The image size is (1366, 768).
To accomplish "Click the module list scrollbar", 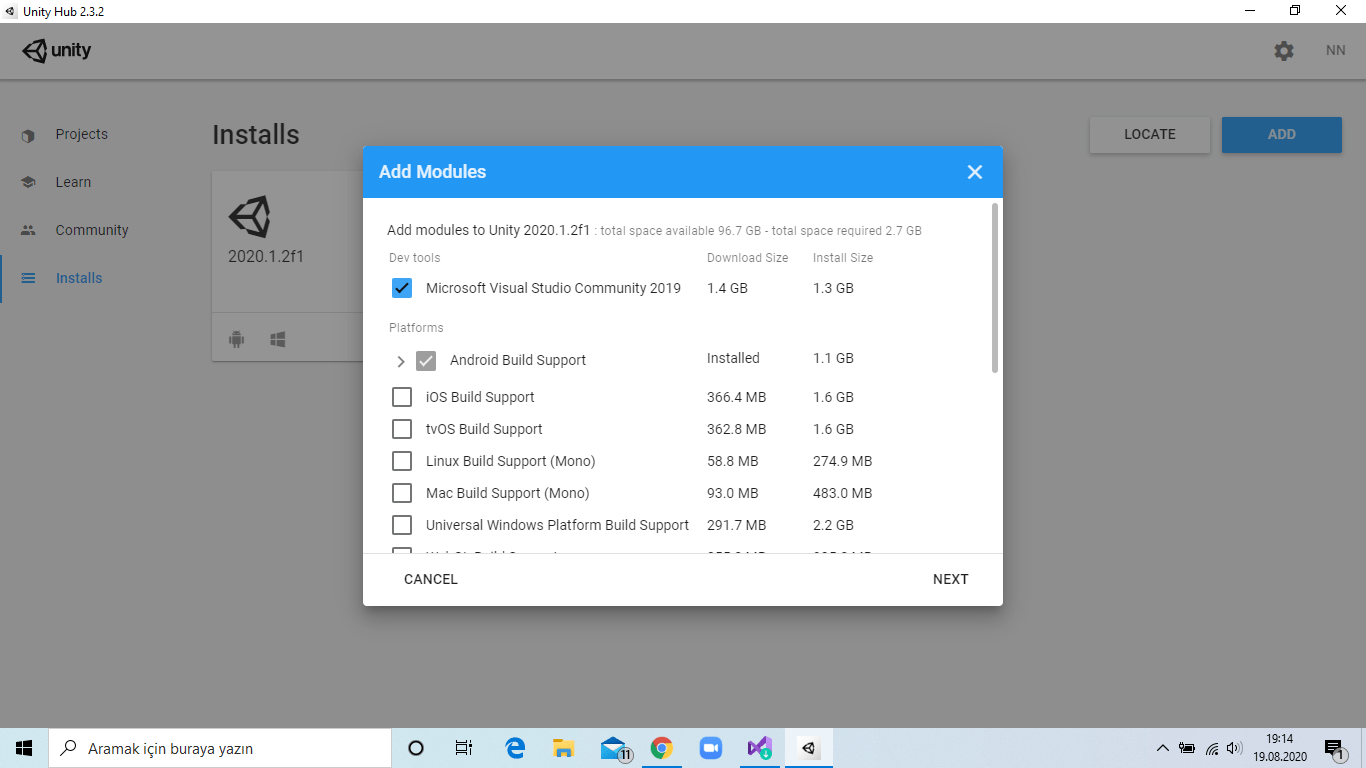I will pos(995,288).
